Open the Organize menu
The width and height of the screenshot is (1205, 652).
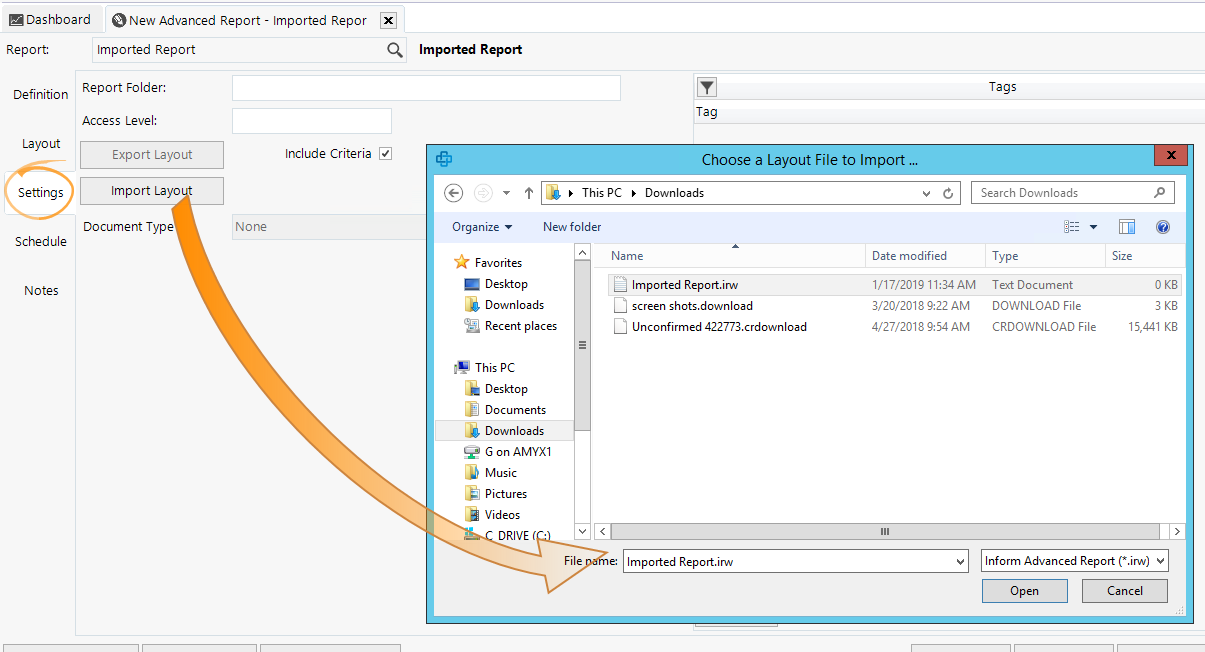479,226
